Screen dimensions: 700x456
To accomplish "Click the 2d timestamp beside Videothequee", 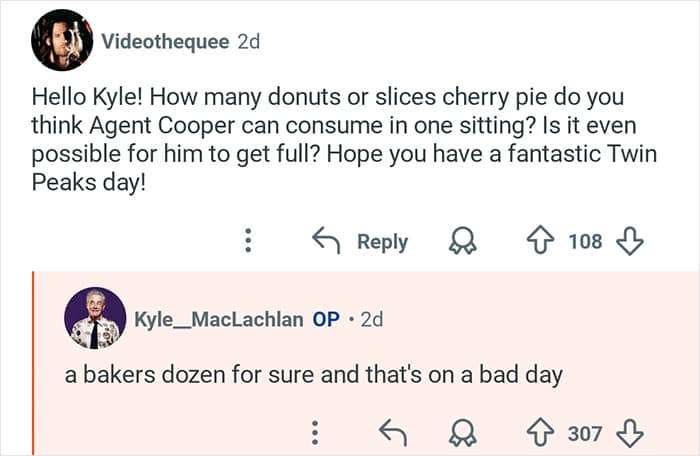I will (249, 41).
